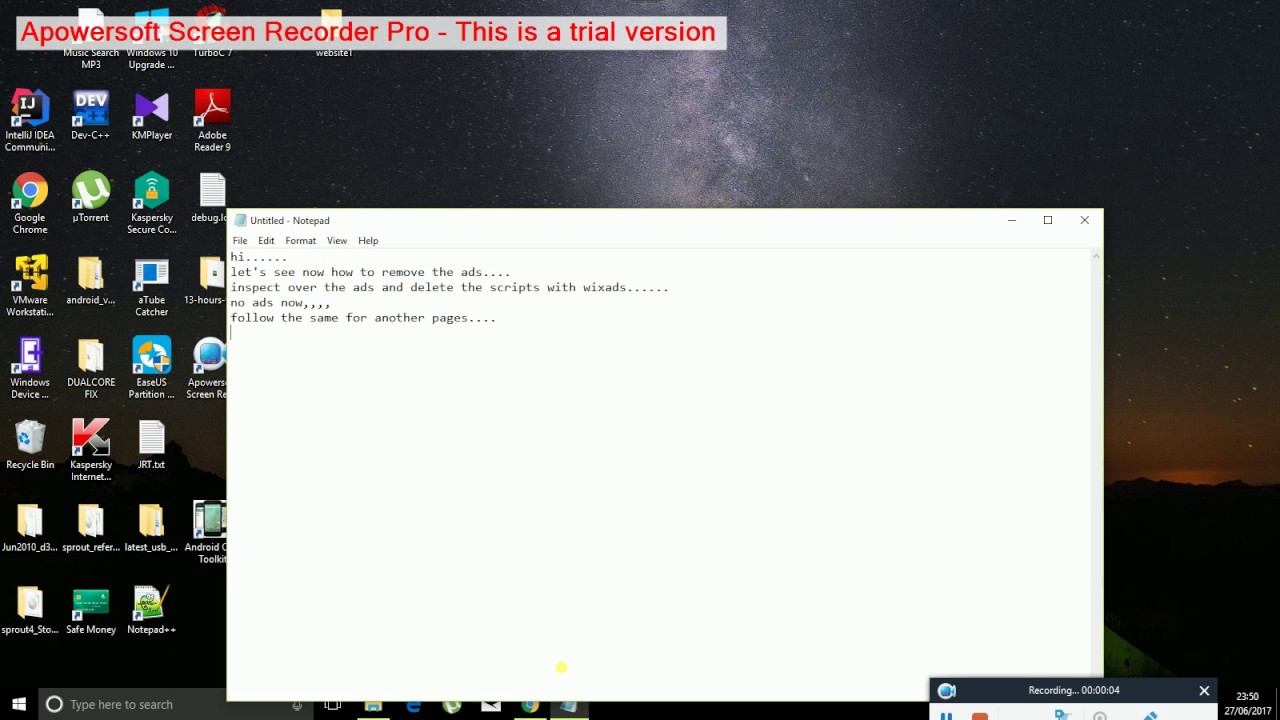Select the JRT.txt file icon
The height and width of the screenshot is (720, 1280).
pos(152,445)
